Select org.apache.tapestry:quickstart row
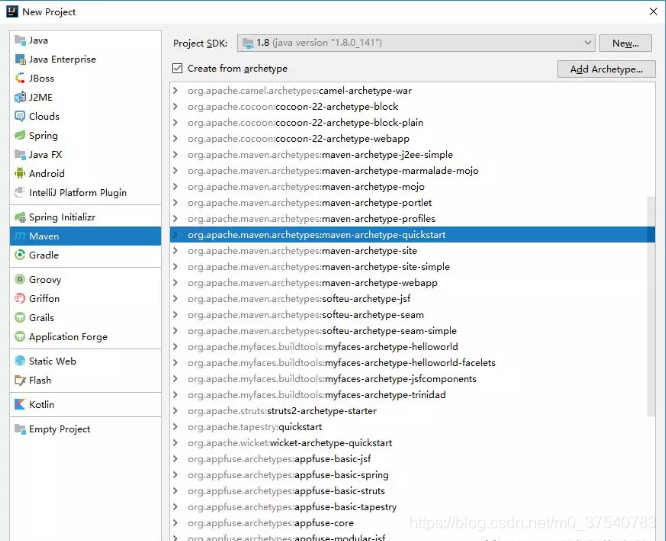 tap(412, 427)
